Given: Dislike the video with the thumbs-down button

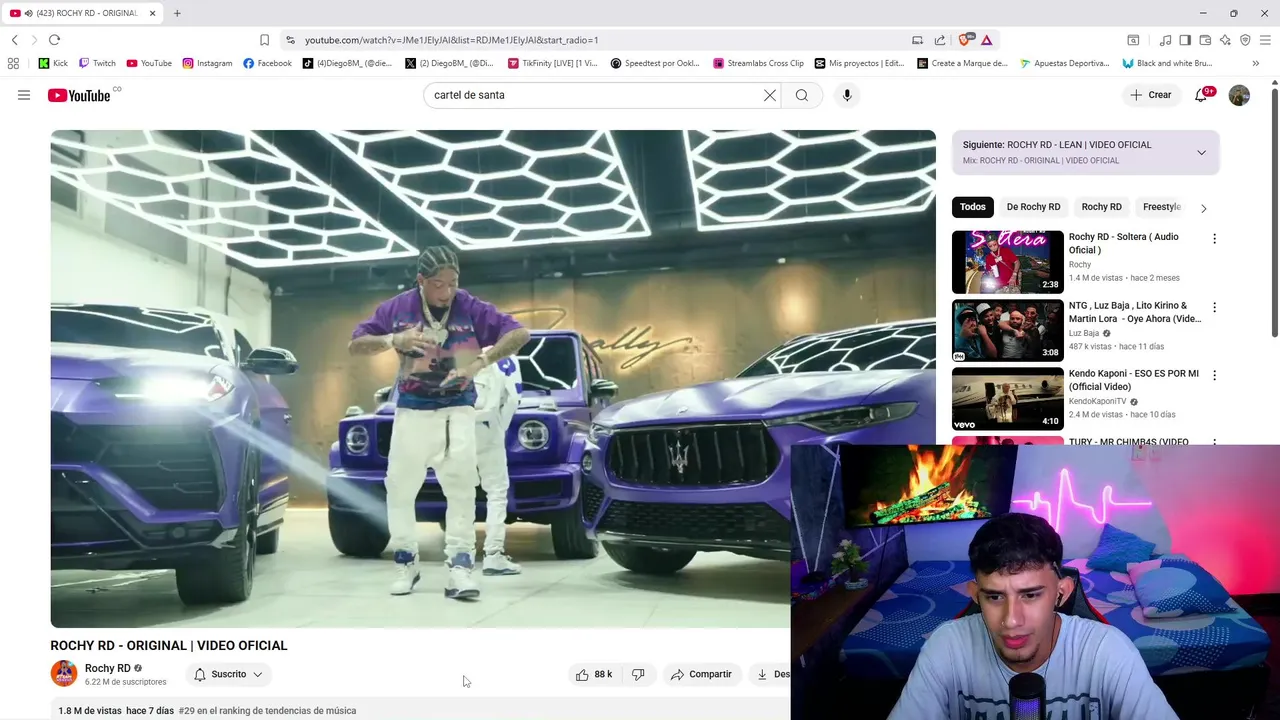Looking at the screenshot, I should [638, 674].
